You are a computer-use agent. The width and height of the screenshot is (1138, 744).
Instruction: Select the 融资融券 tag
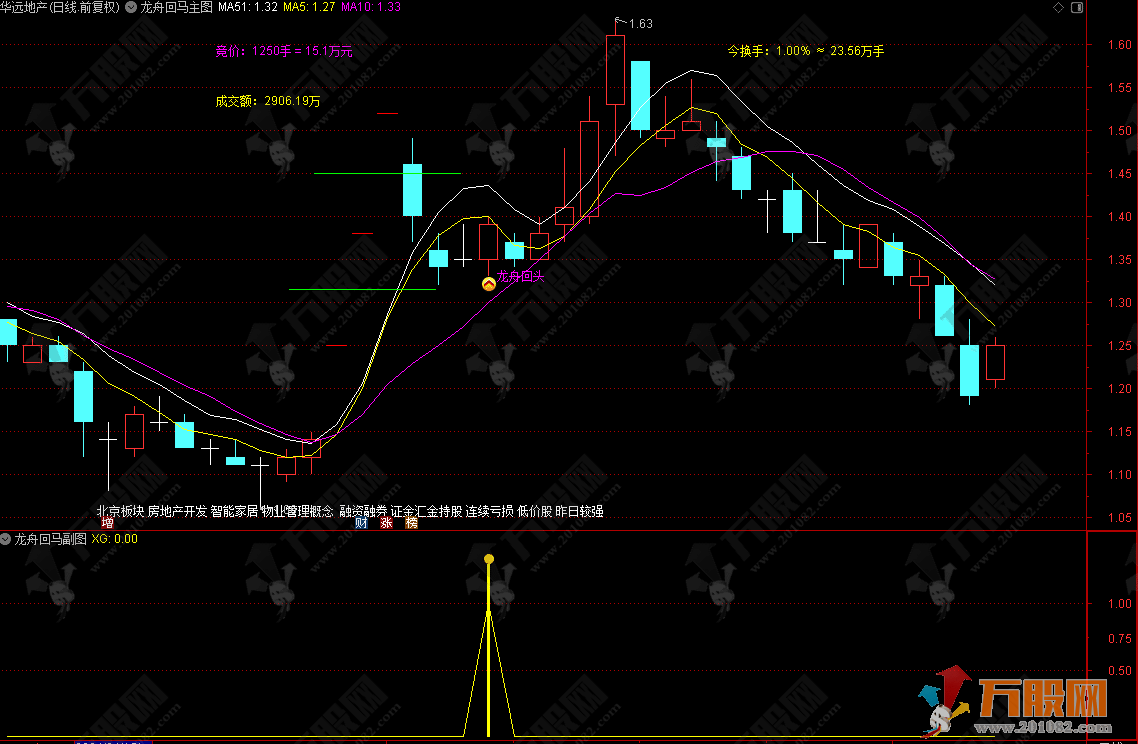[x=364, y=511]
